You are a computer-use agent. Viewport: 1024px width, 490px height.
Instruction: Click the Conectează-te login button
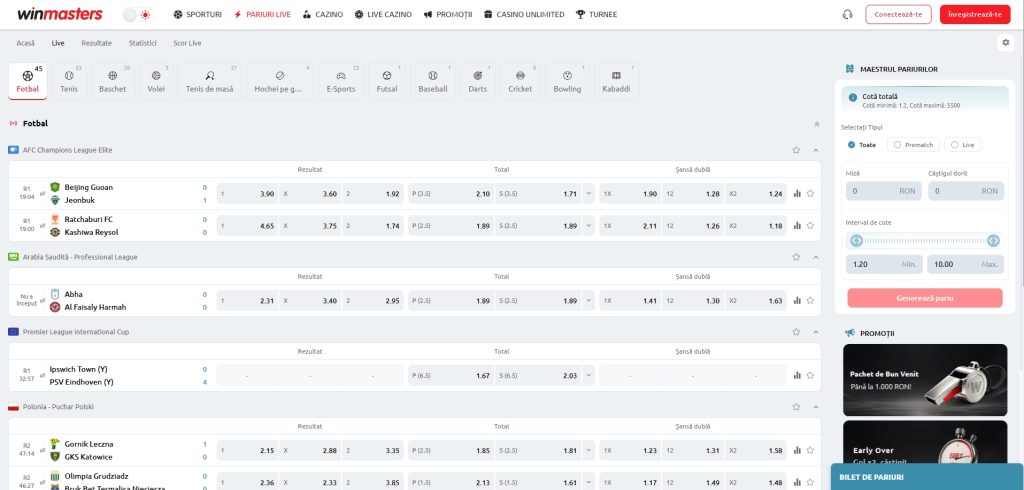tap(898, 14)
